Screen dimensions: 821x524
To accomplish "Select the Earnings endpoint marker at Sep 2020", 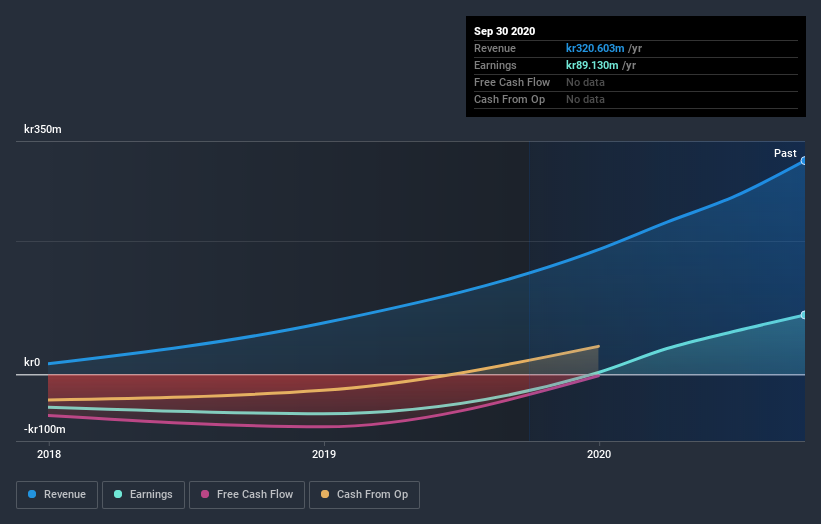I will coord(803,315).
